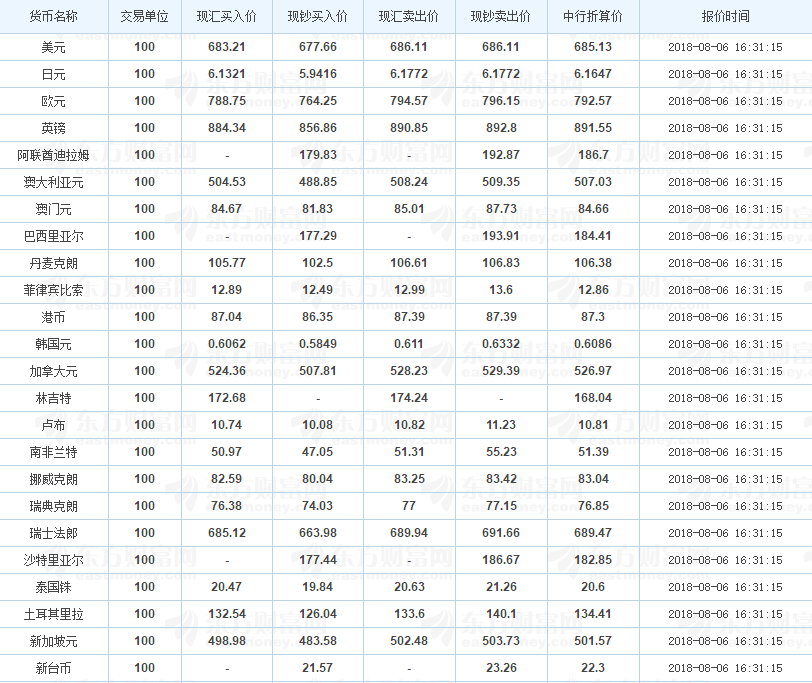Viewport: 812px width, 683px height.
Task: Select the 菲律宾比索 currency name
Action: coord(54,290)
